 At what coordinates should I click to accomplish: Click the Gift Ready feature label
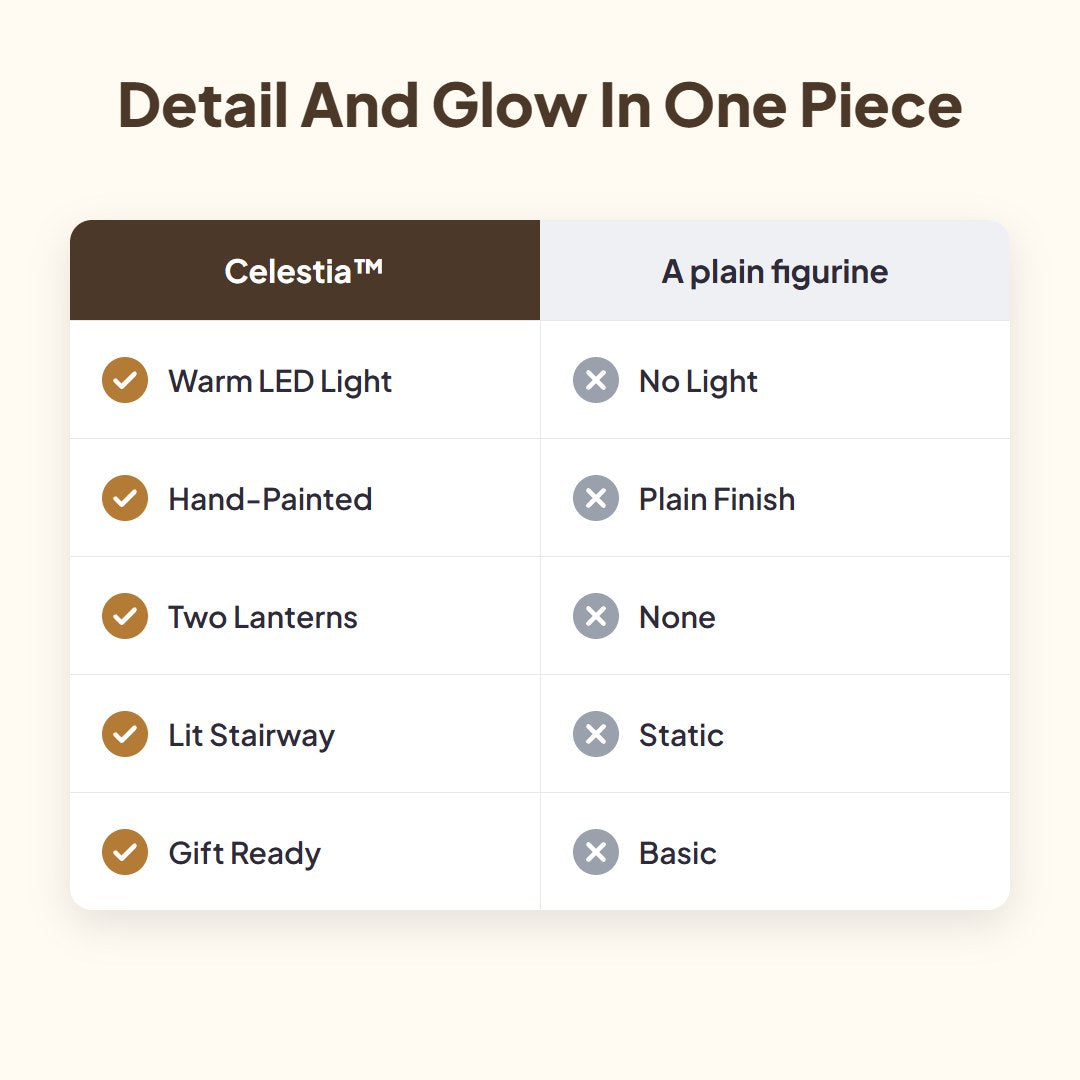pos(245,854)
